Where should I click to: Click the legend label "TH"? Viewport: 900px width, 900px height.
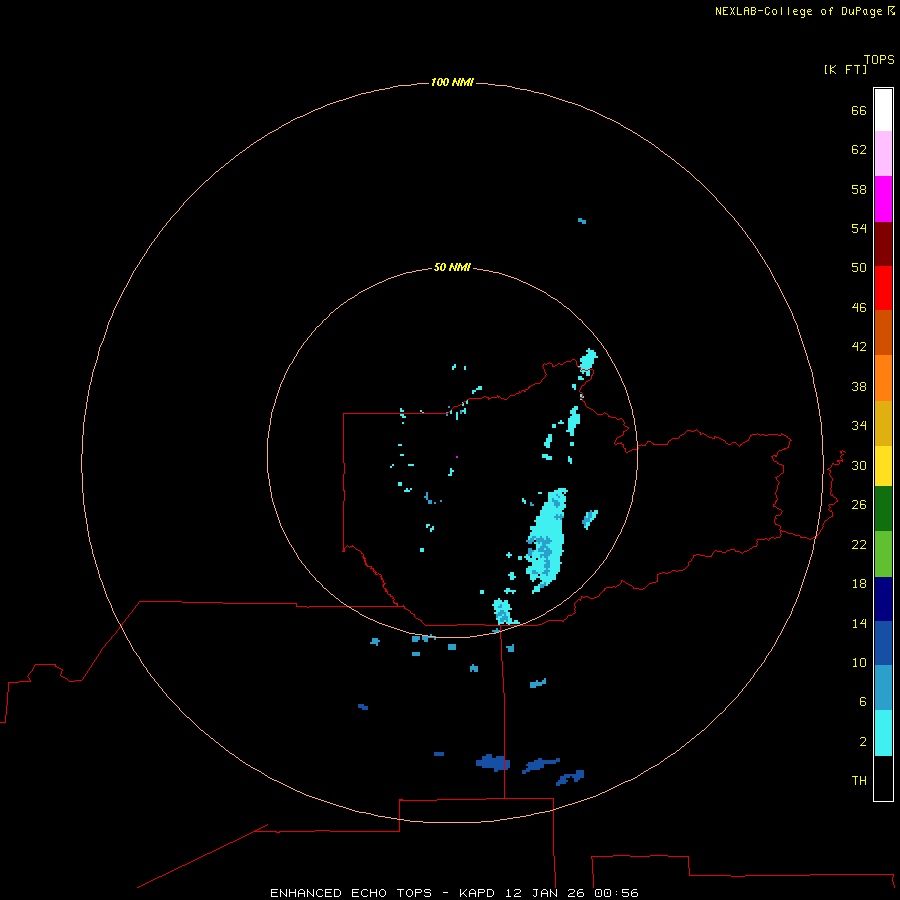point(859,781)
